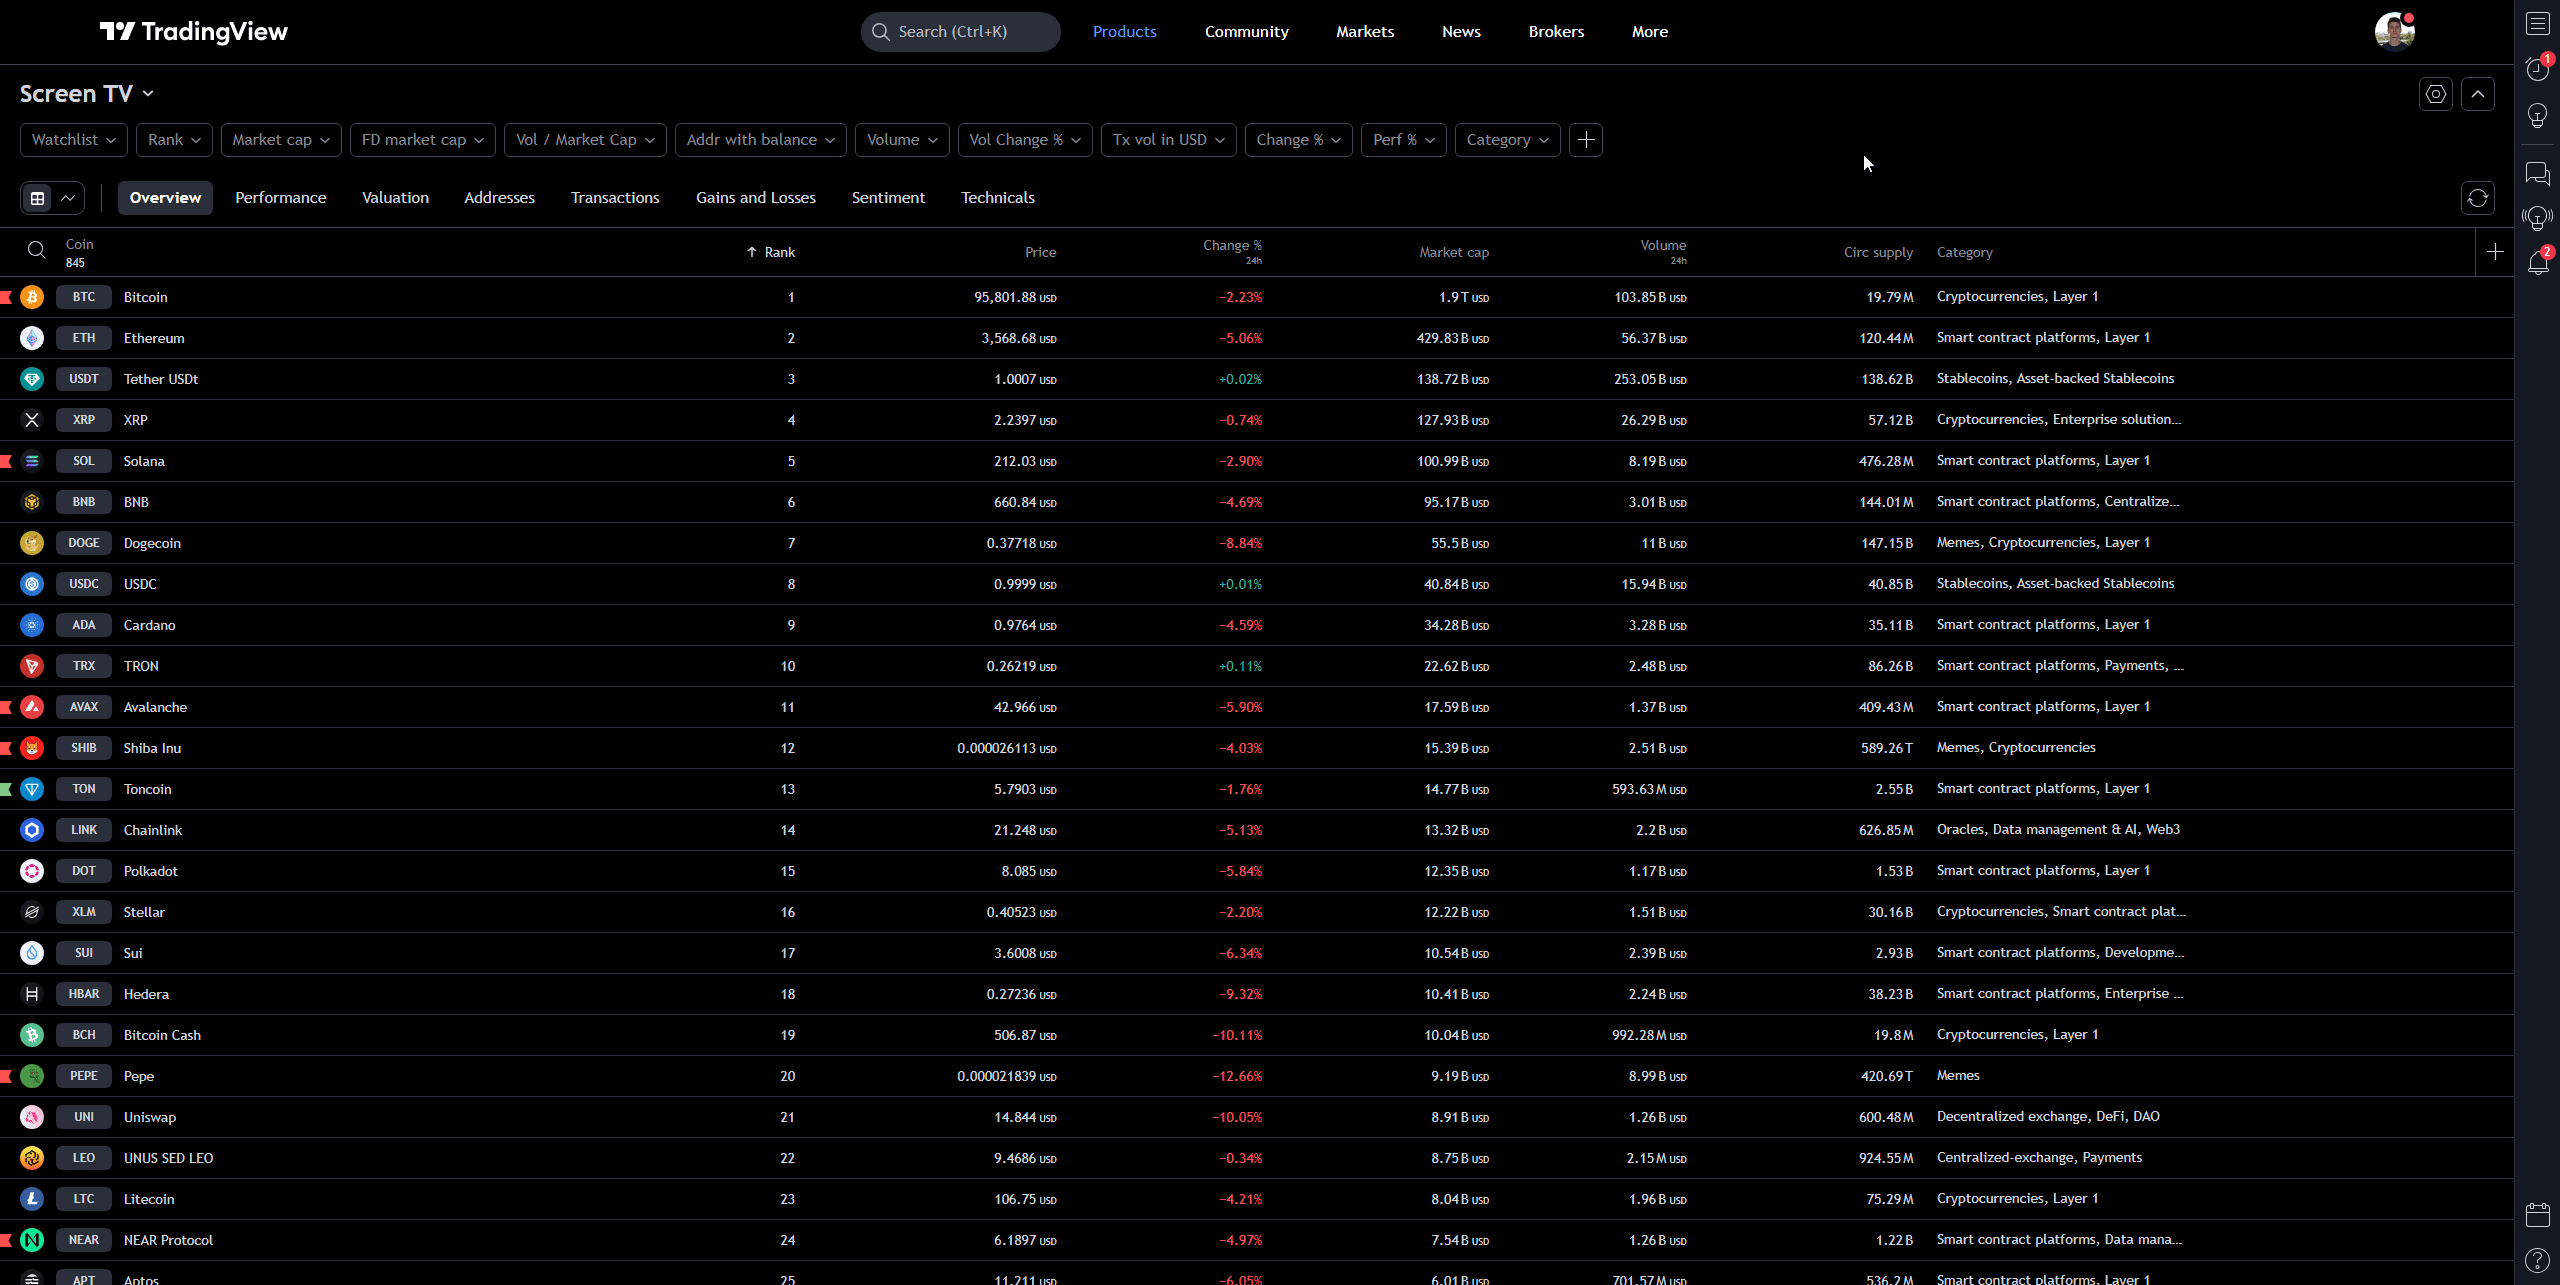The height and width of the screenshot is (1285, 2560).
Task: Expand the FD market cap filter
Action: pyautogui.click(x=422, y=140)
